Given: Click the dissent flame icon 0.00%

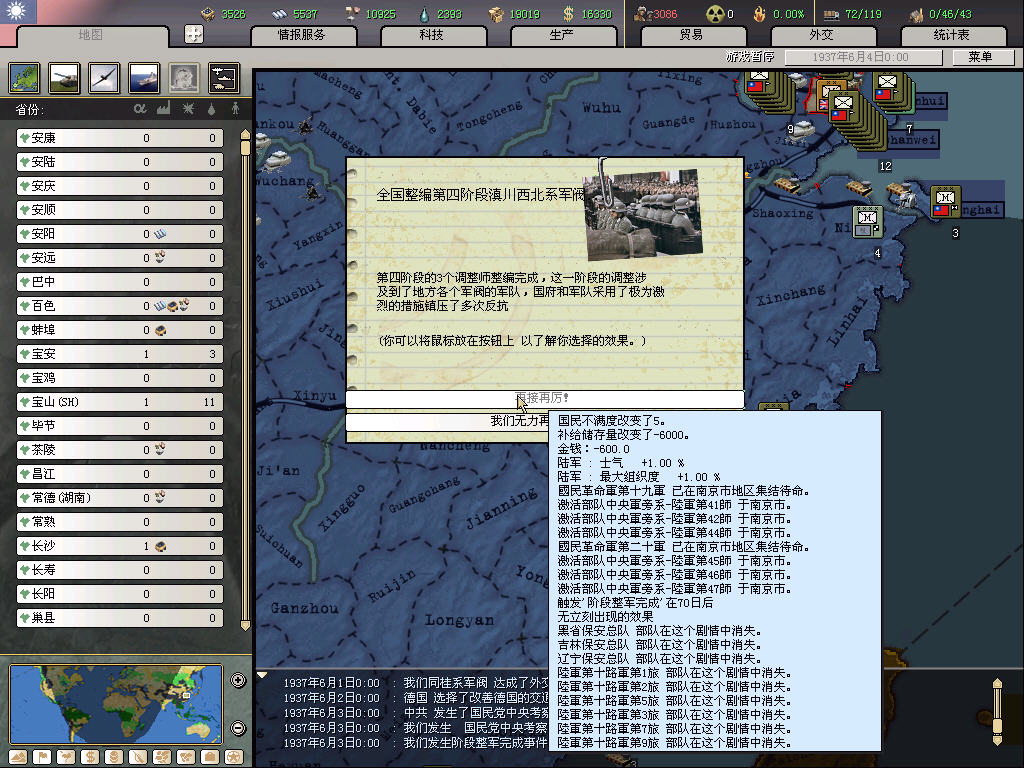Looking at the screenshot, I should pyautogui.click(x=759, y=14).
